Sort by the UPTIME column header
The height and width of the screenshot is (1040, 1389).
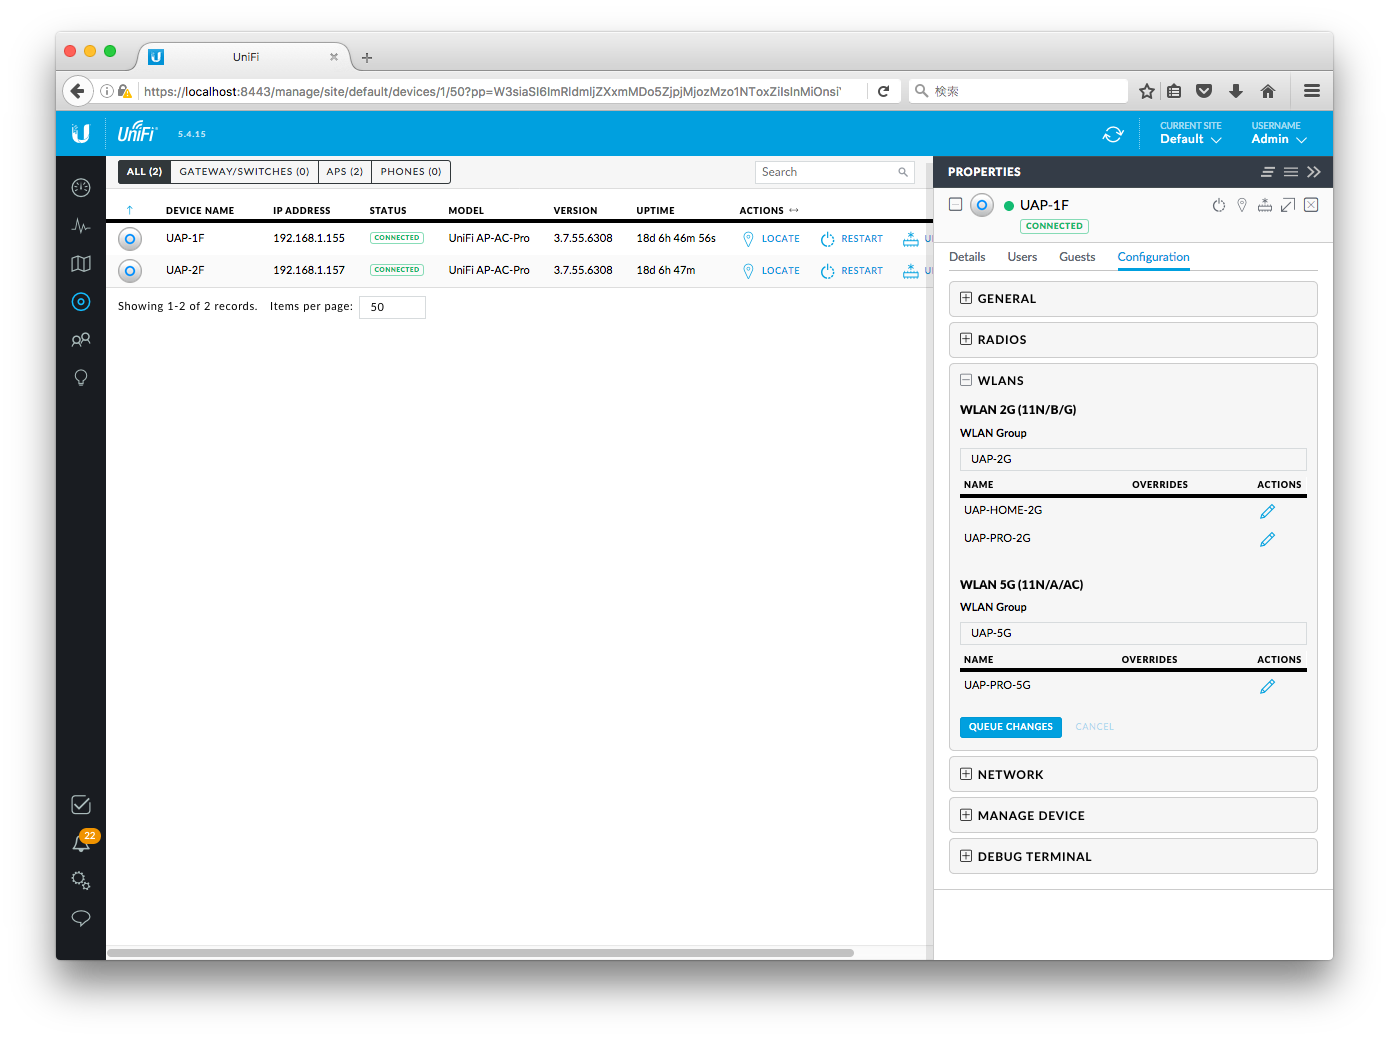click(x=655, y=211)
